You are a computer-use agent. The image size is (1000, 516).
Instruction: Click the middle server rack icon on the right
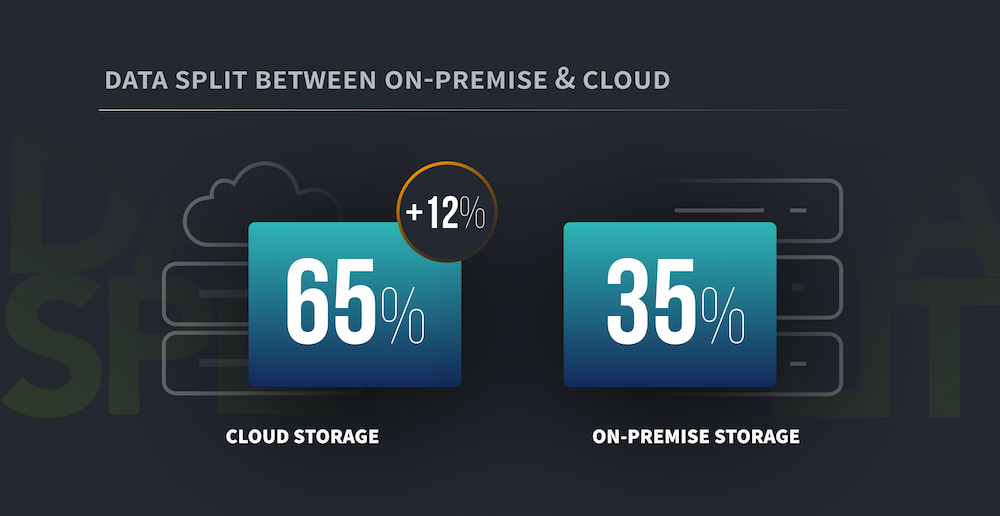point(810,287)
